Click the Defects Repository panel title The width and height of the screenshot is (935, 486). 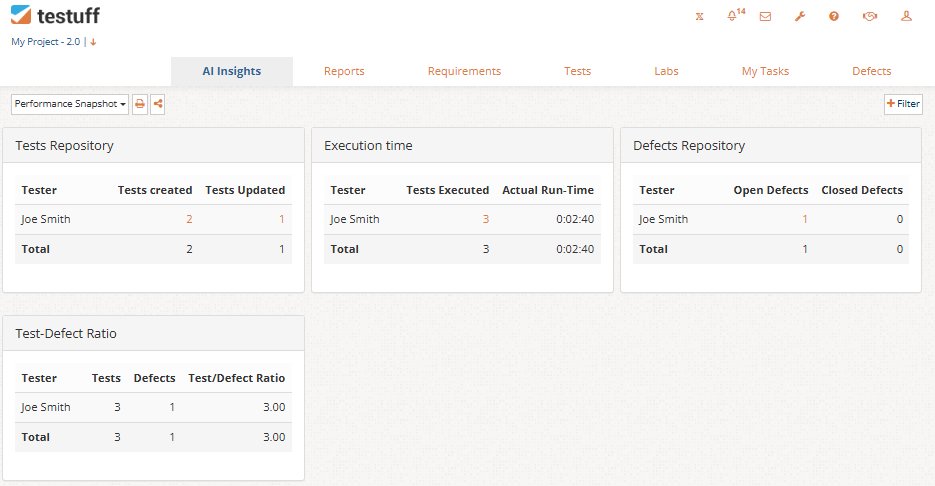[689, 146]
